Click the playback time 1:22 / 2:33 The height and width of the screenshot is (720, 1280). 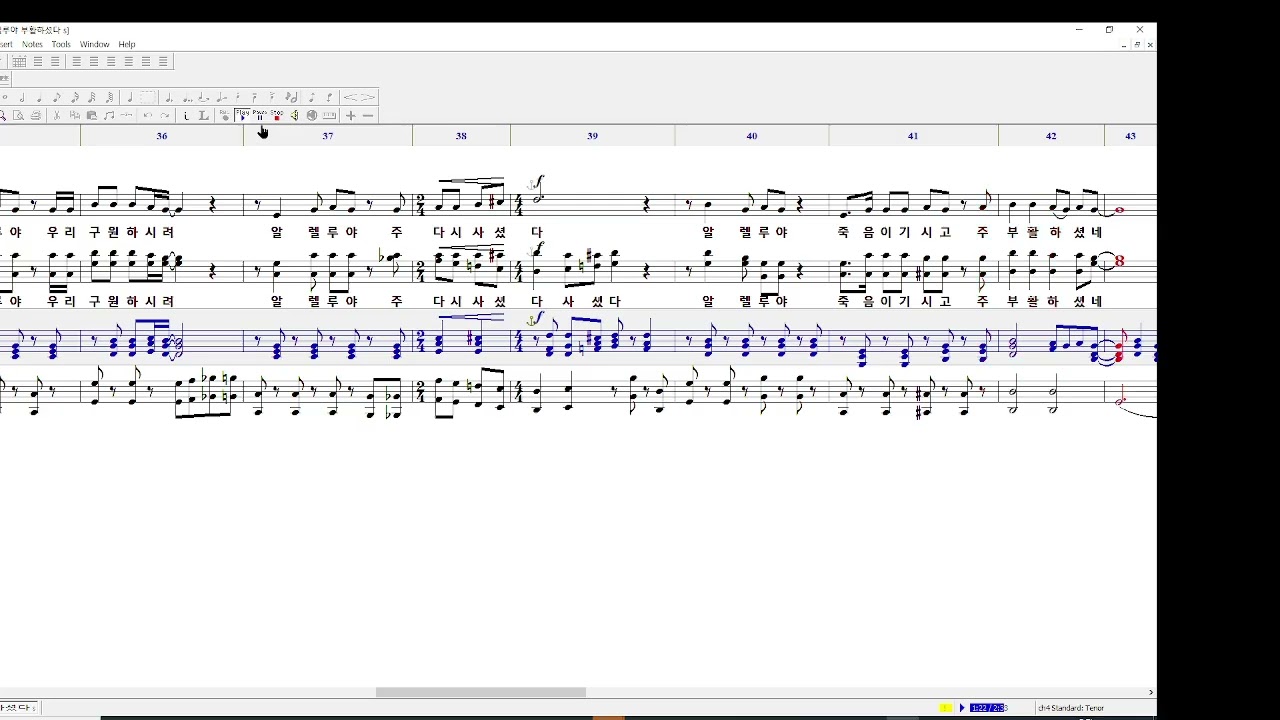[987, 708]
